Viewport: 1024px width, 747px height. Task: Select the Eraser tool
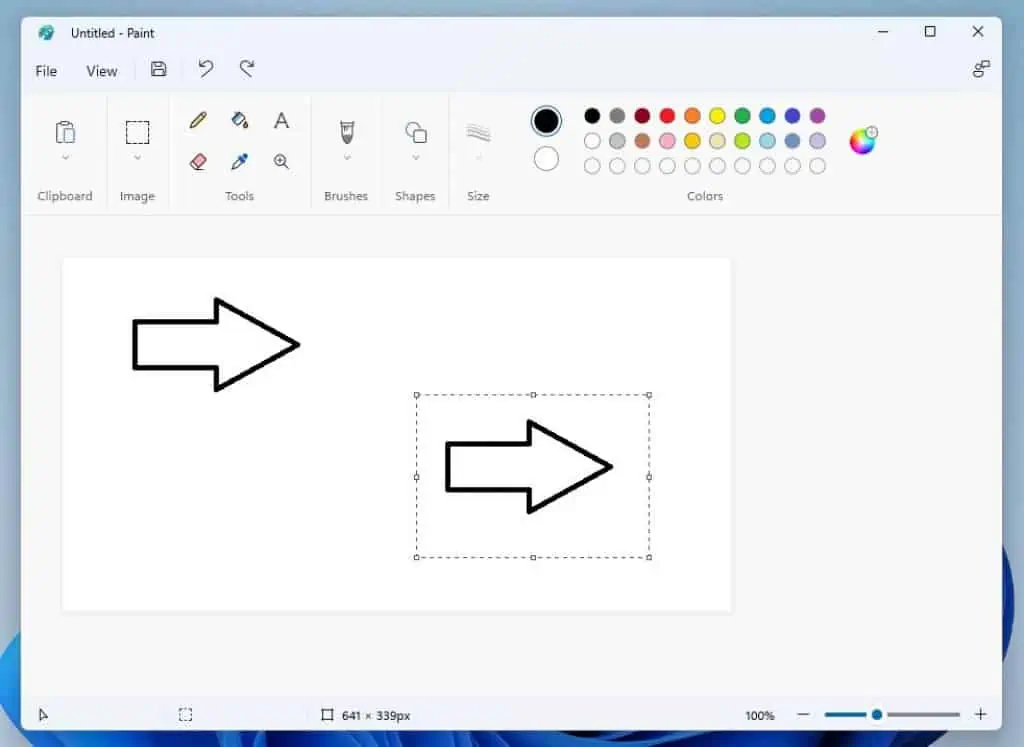click(197, 160)
